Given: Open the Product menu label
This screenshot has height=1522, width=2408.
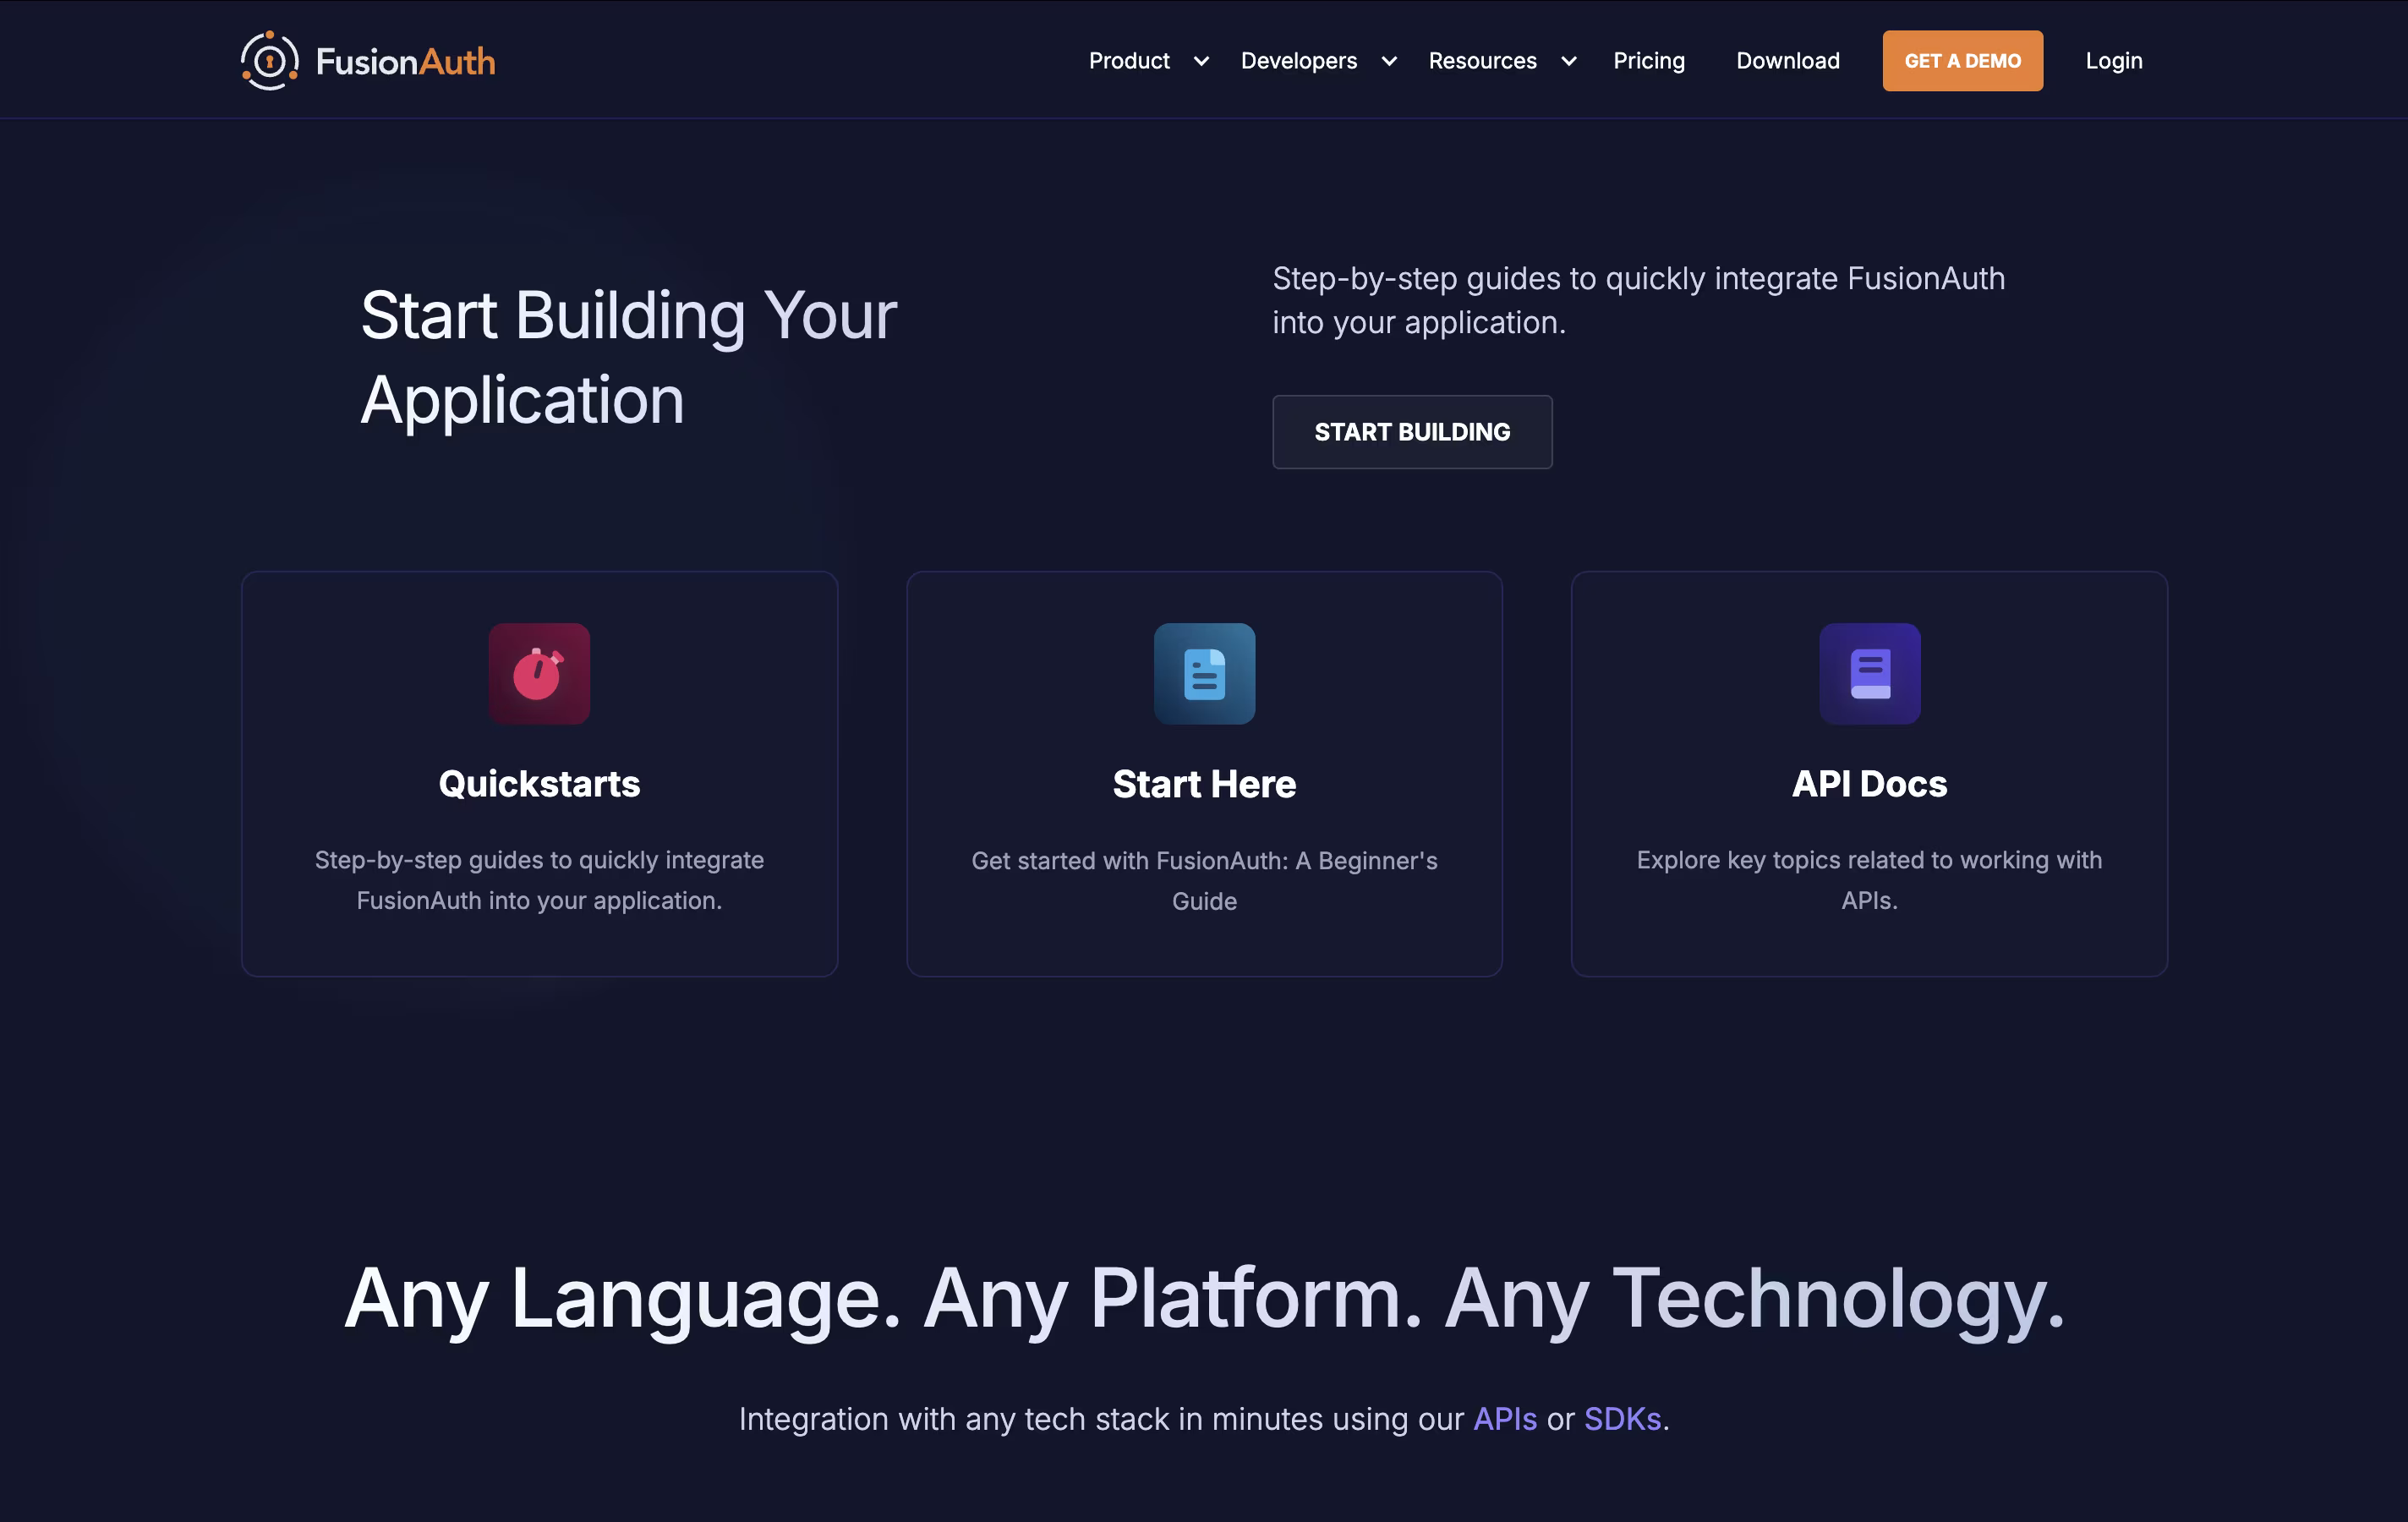Looking at the screenshot, I should (x=1129, y=61).
